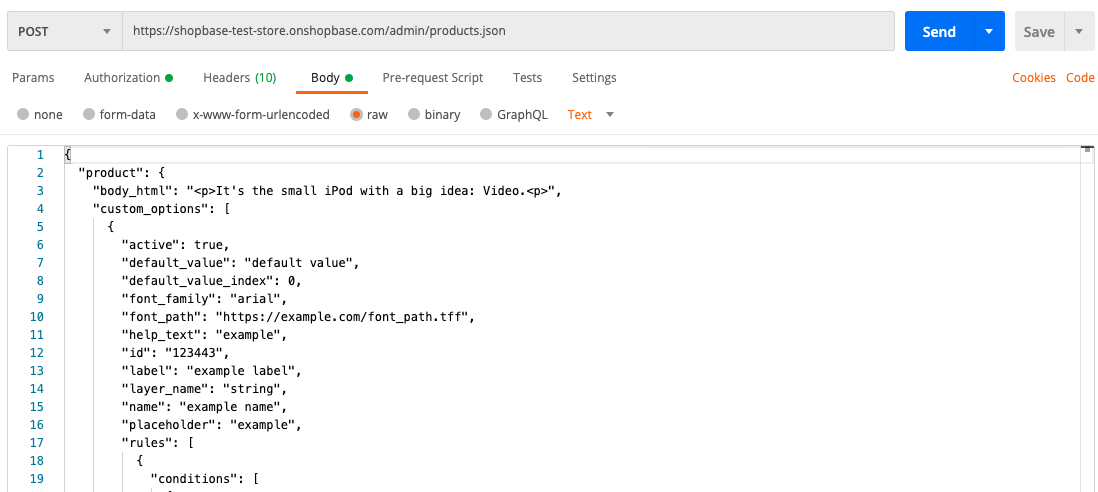Expand the Save options arrow
The width and height of the screenshot is (1098, 492).
click(1079, 32)
